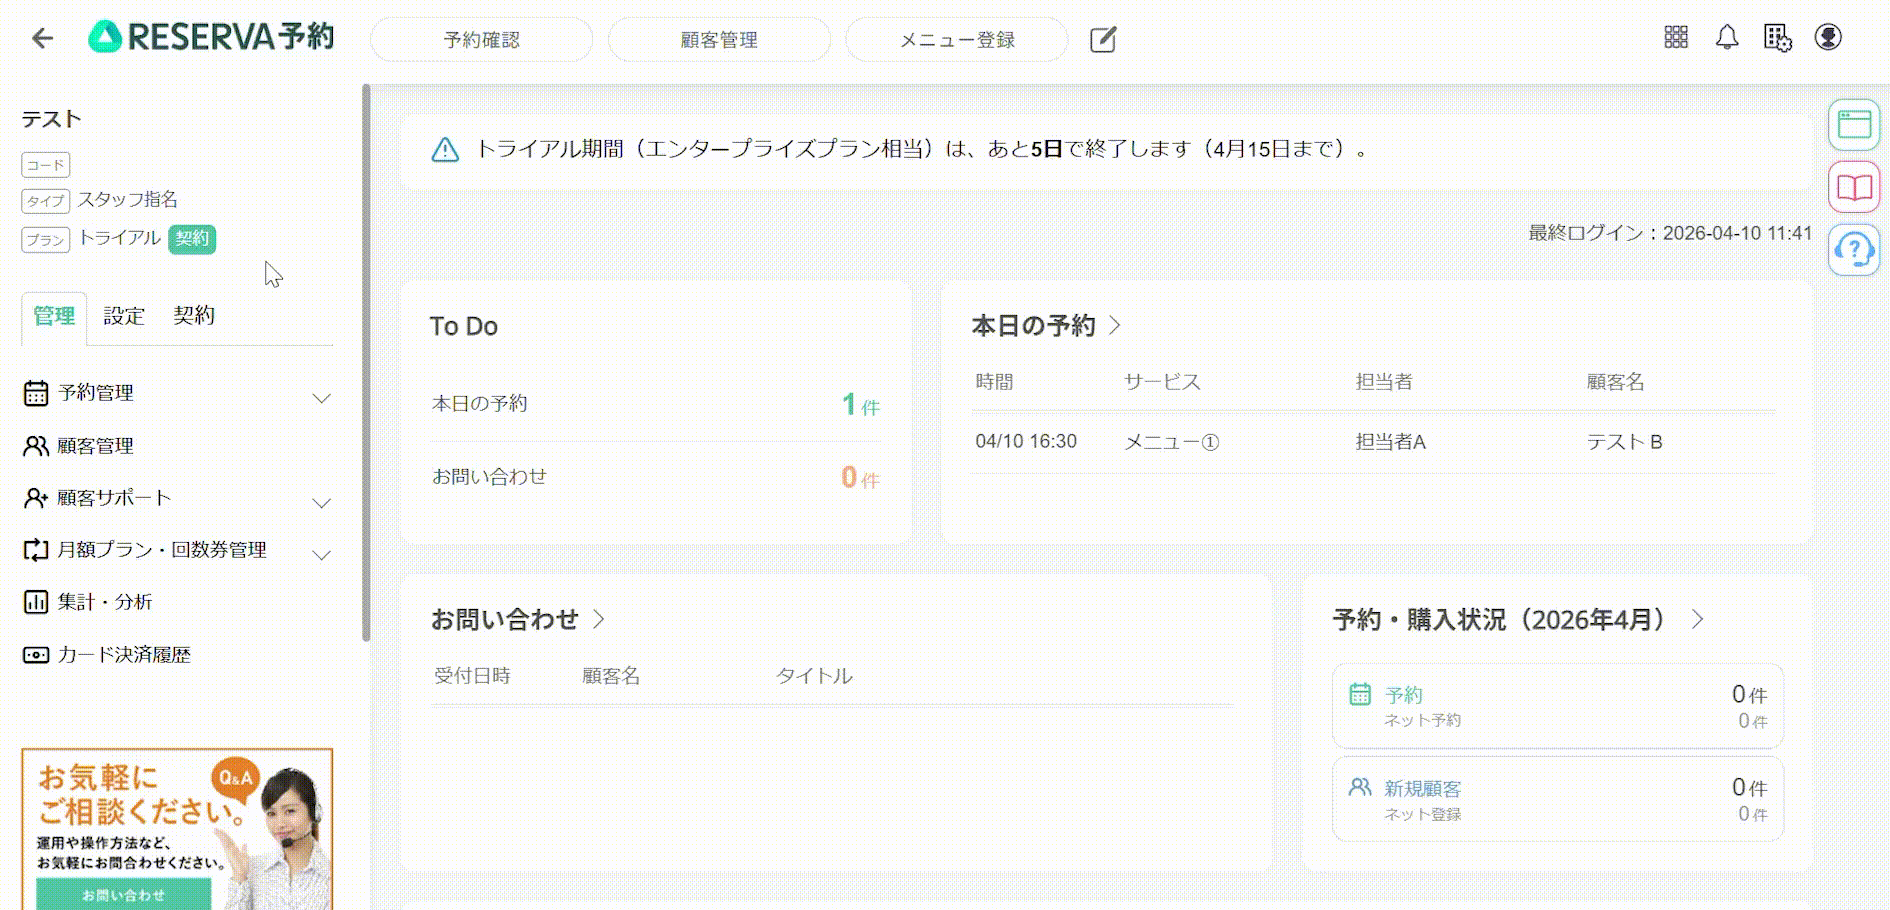Open the help question-mark icon

(1854, 249)
